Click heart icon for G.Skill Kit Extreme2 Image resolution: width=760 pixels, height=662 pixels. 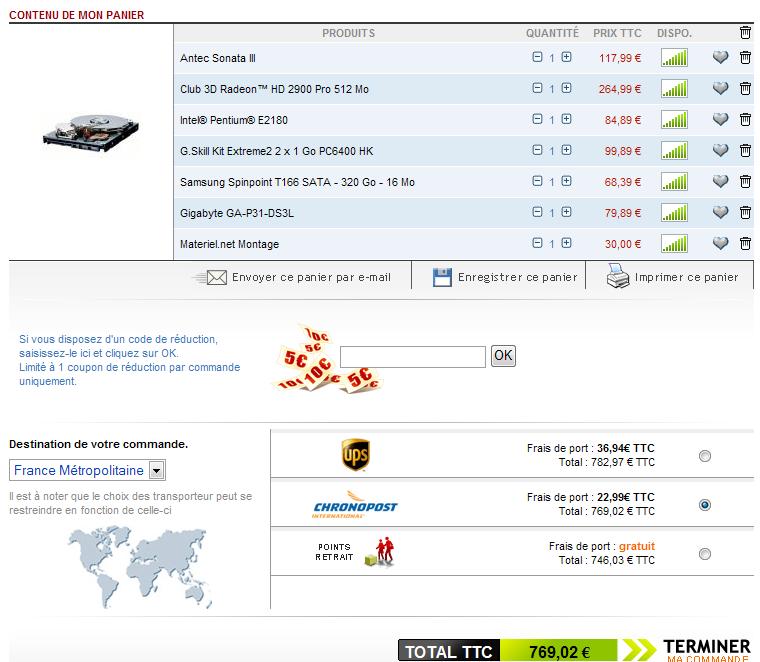[721, 150]
